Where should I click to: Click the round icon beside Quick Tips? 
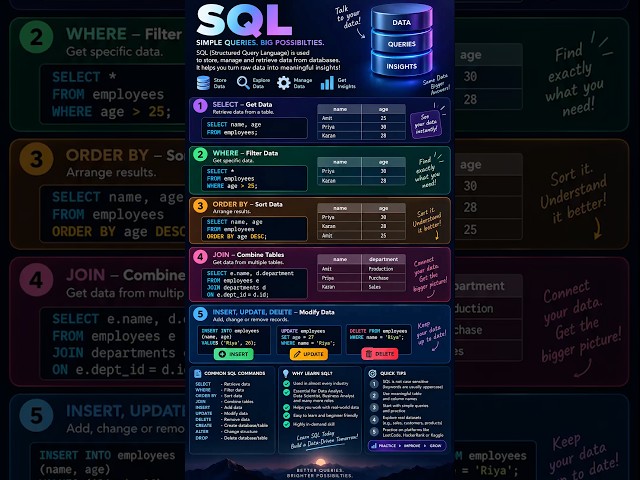tap(372, 373)
